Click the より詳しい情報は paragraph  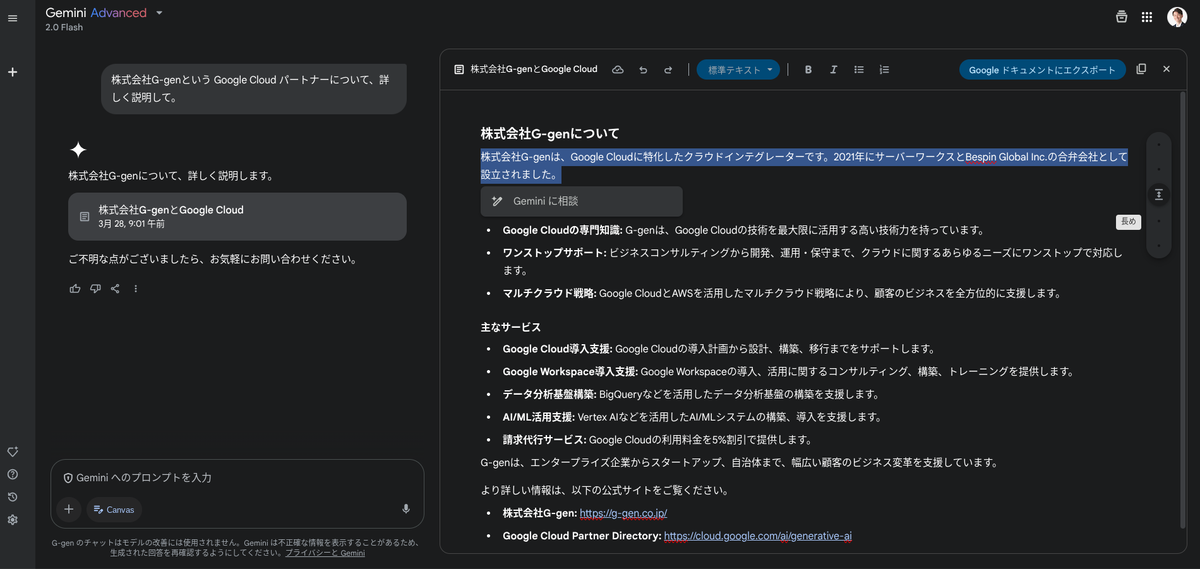tap(604, 490)
